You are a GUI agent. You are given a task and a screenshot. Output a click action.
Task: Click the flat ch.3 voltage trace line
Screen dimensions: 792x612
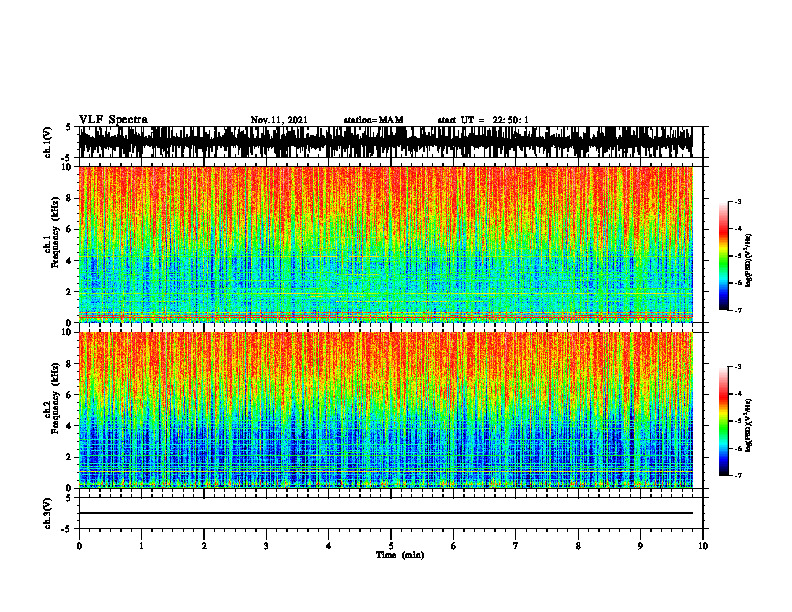coord(385,513)
